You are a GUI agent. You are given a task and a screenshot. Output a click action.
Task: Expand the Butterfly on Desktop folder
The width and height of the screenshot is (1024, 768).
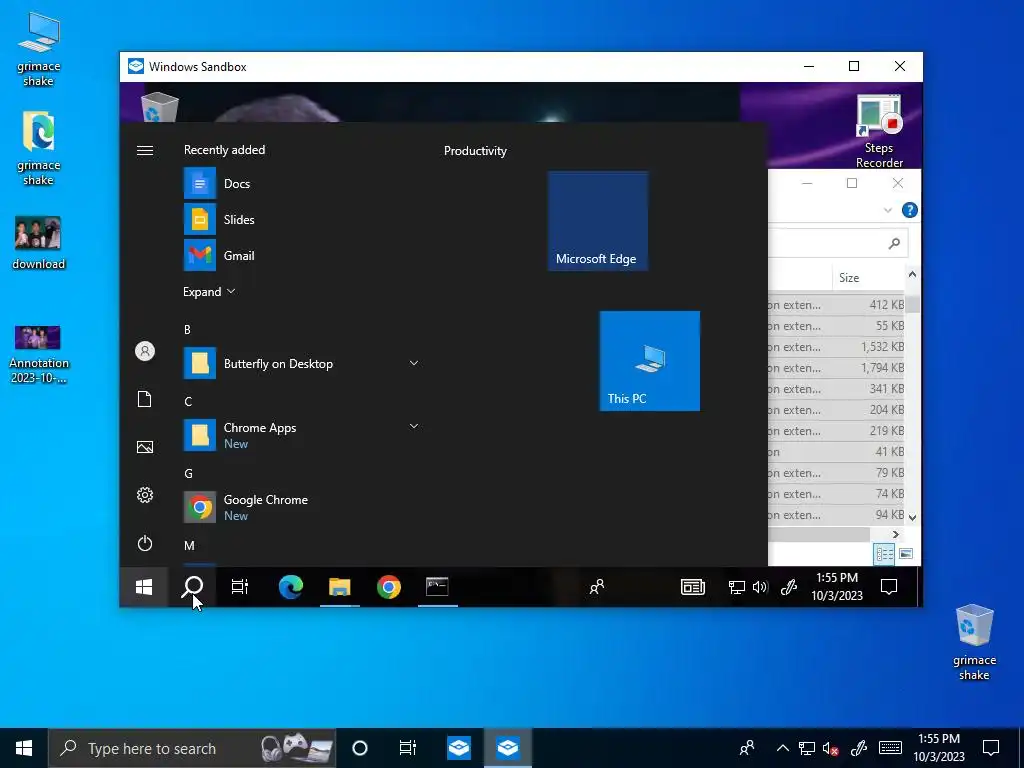click(413, 363)
